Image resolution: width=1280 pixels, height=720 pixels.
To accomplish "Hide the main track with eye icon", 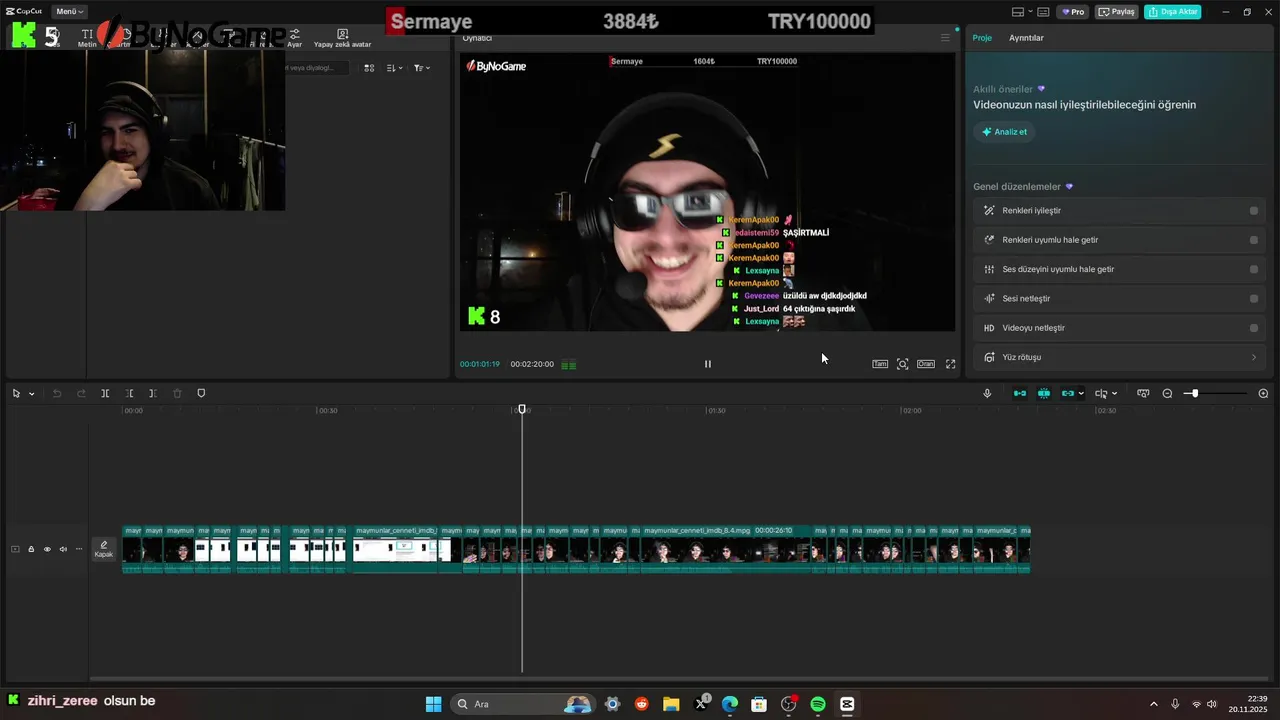I will pos(47,549).
